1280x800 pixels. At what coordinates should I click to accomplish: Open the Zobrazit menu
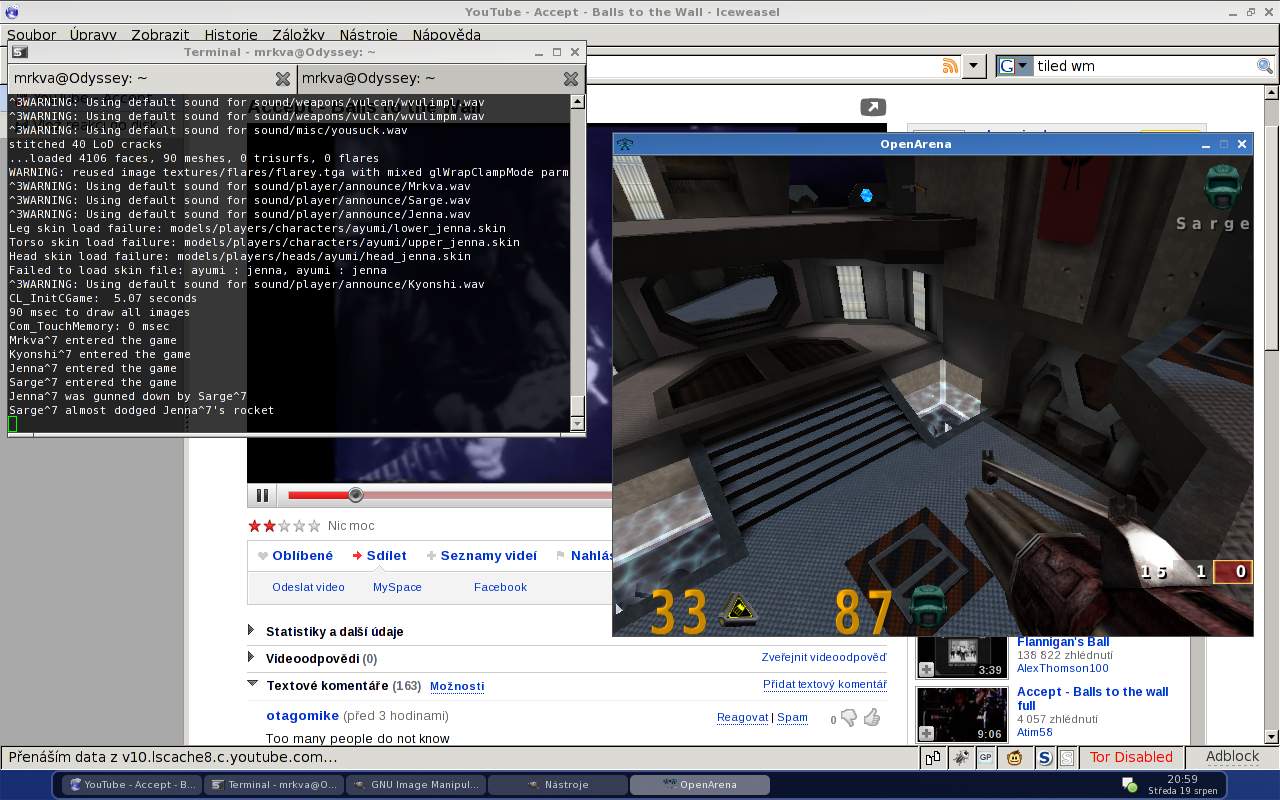pyautogui.click(x=160, y=35)
